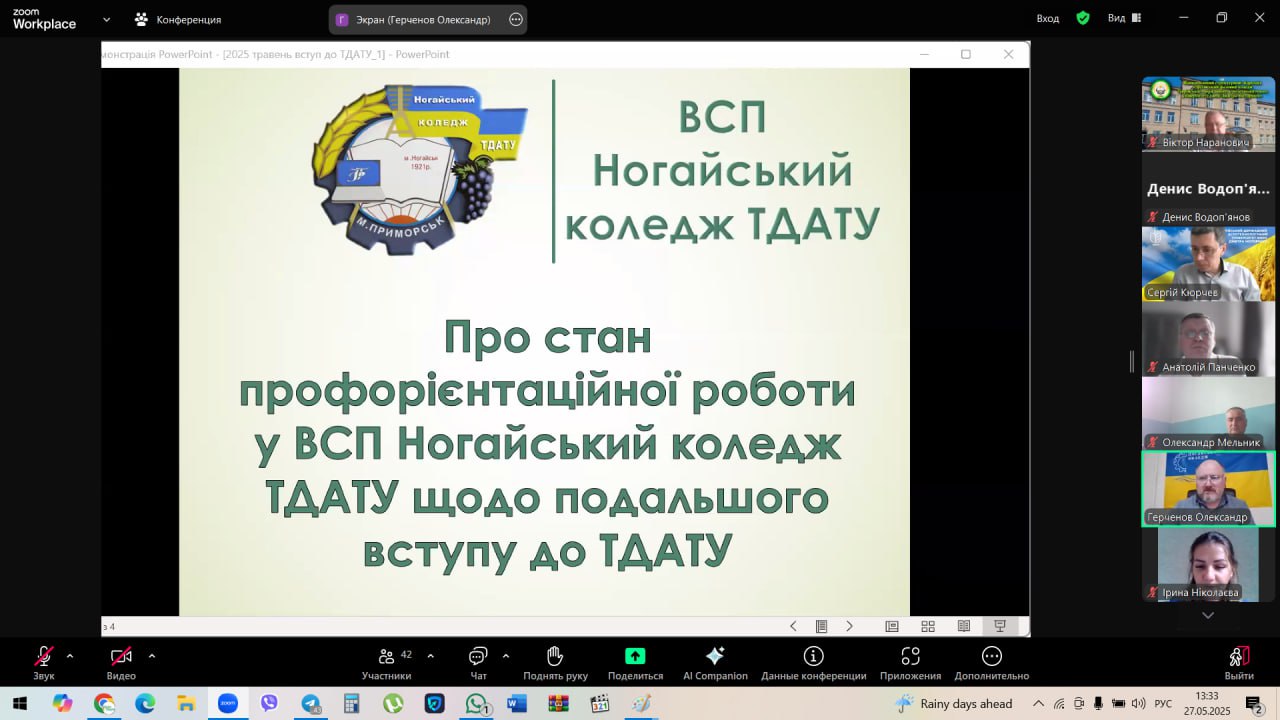Select Віктор Наранович's video thumbnail
This screenshot has height=720, width=1280.
pos(1208,114)
